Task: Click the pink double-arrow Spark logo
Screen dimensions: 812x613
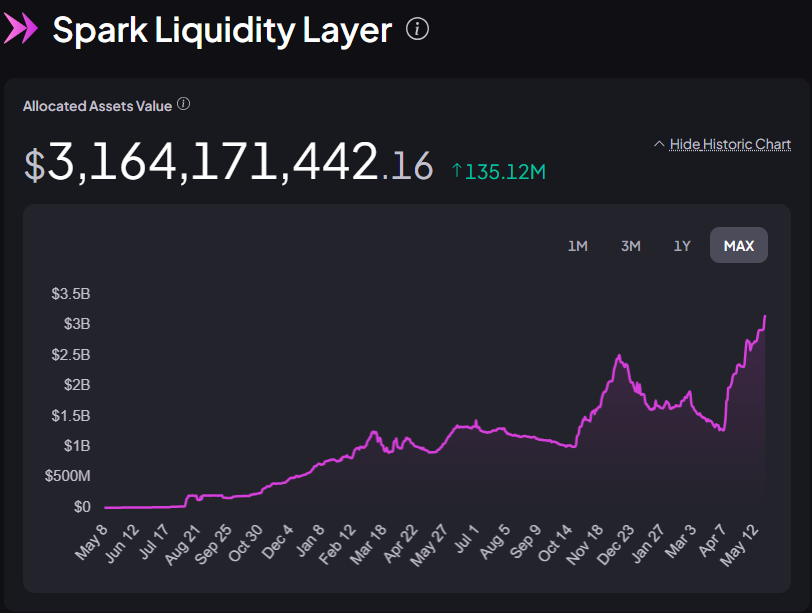Action: 21,28
